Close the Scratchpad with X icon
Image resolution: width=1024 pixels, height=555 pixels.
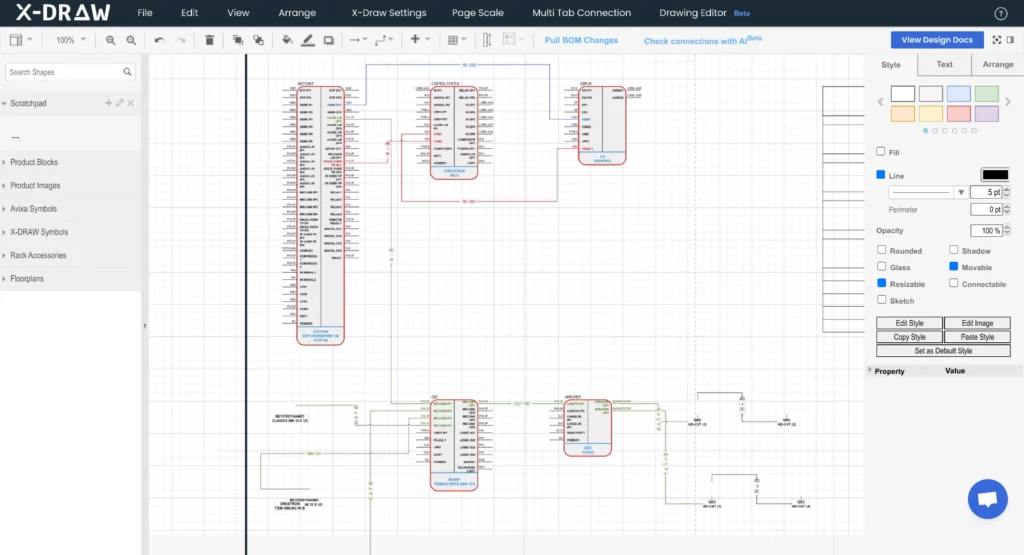131,103
